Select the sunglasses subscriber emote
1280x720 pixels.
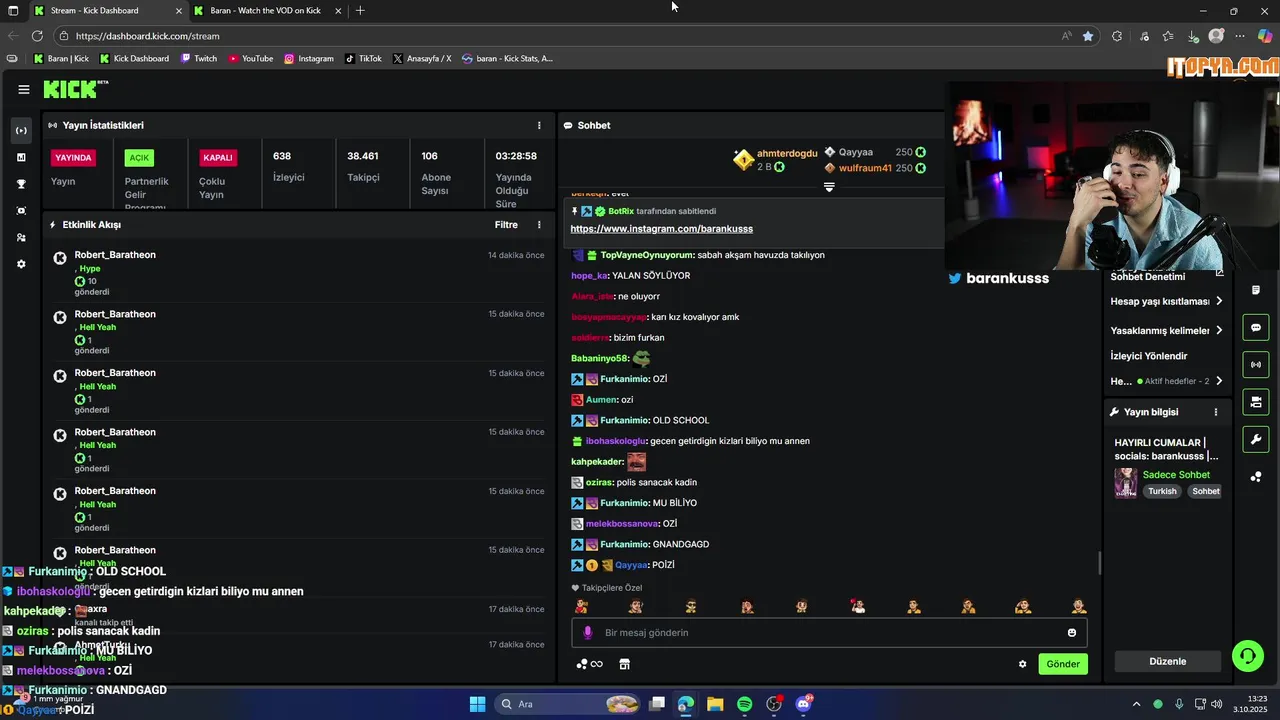click(690, 606)
